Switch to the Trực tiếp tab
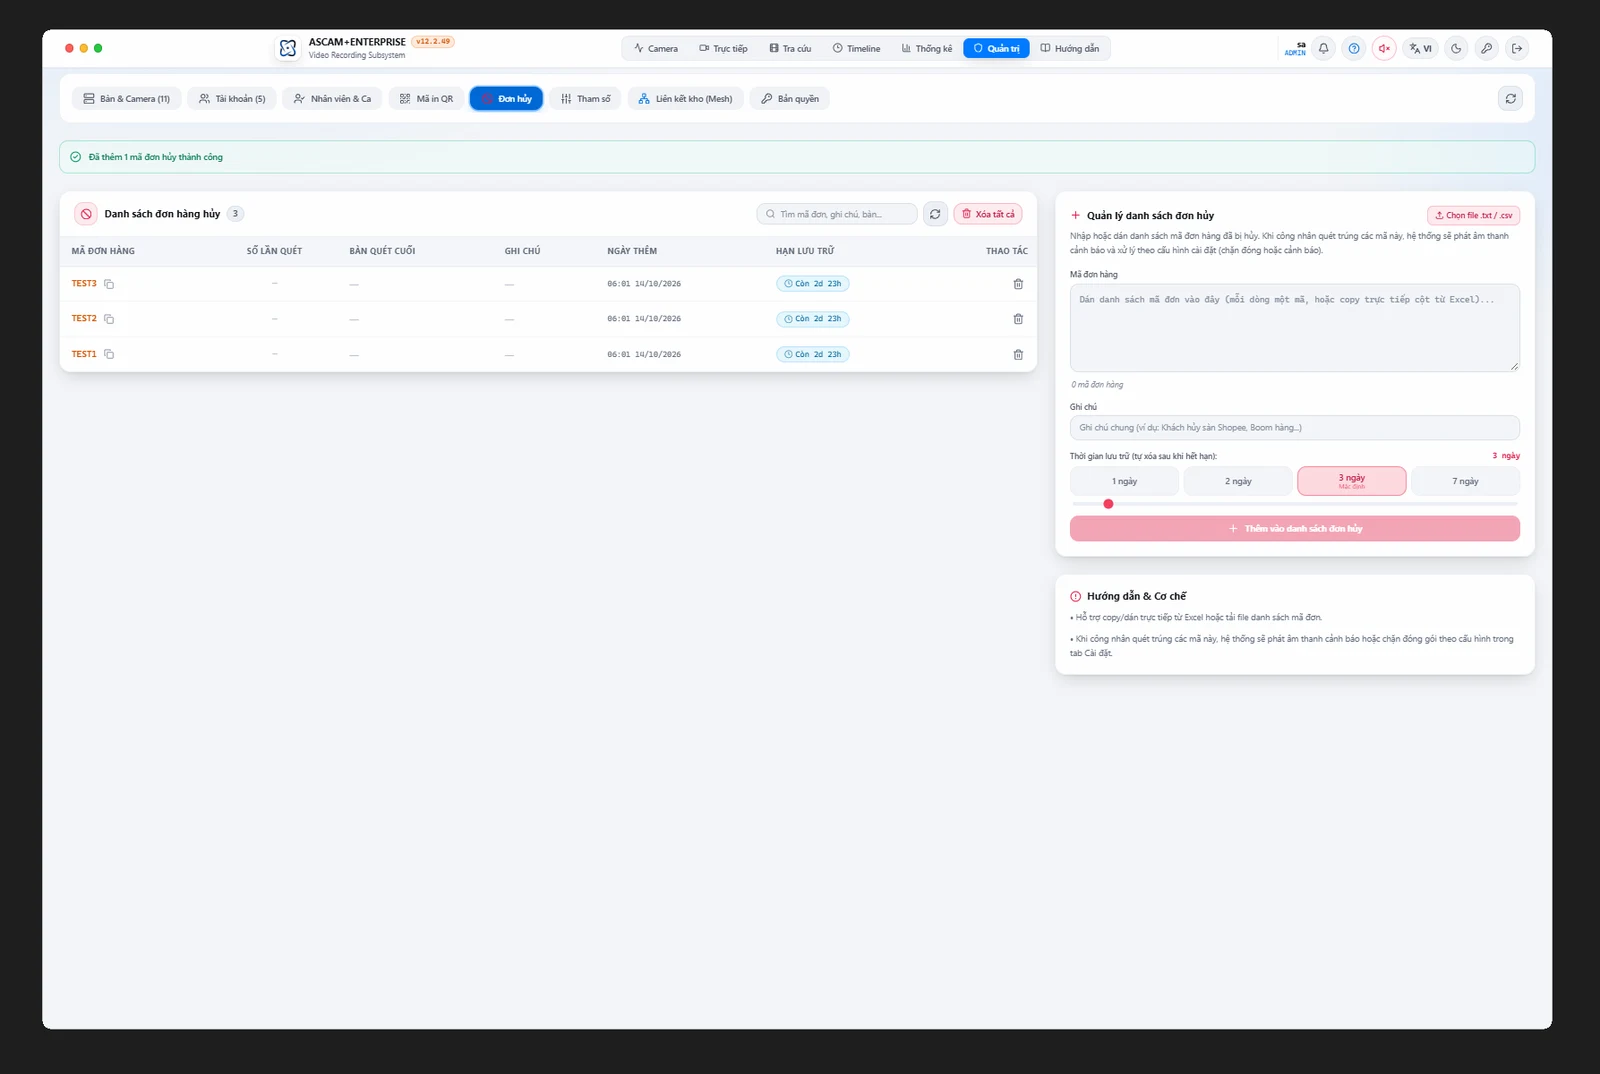 (x=723, y=48)
